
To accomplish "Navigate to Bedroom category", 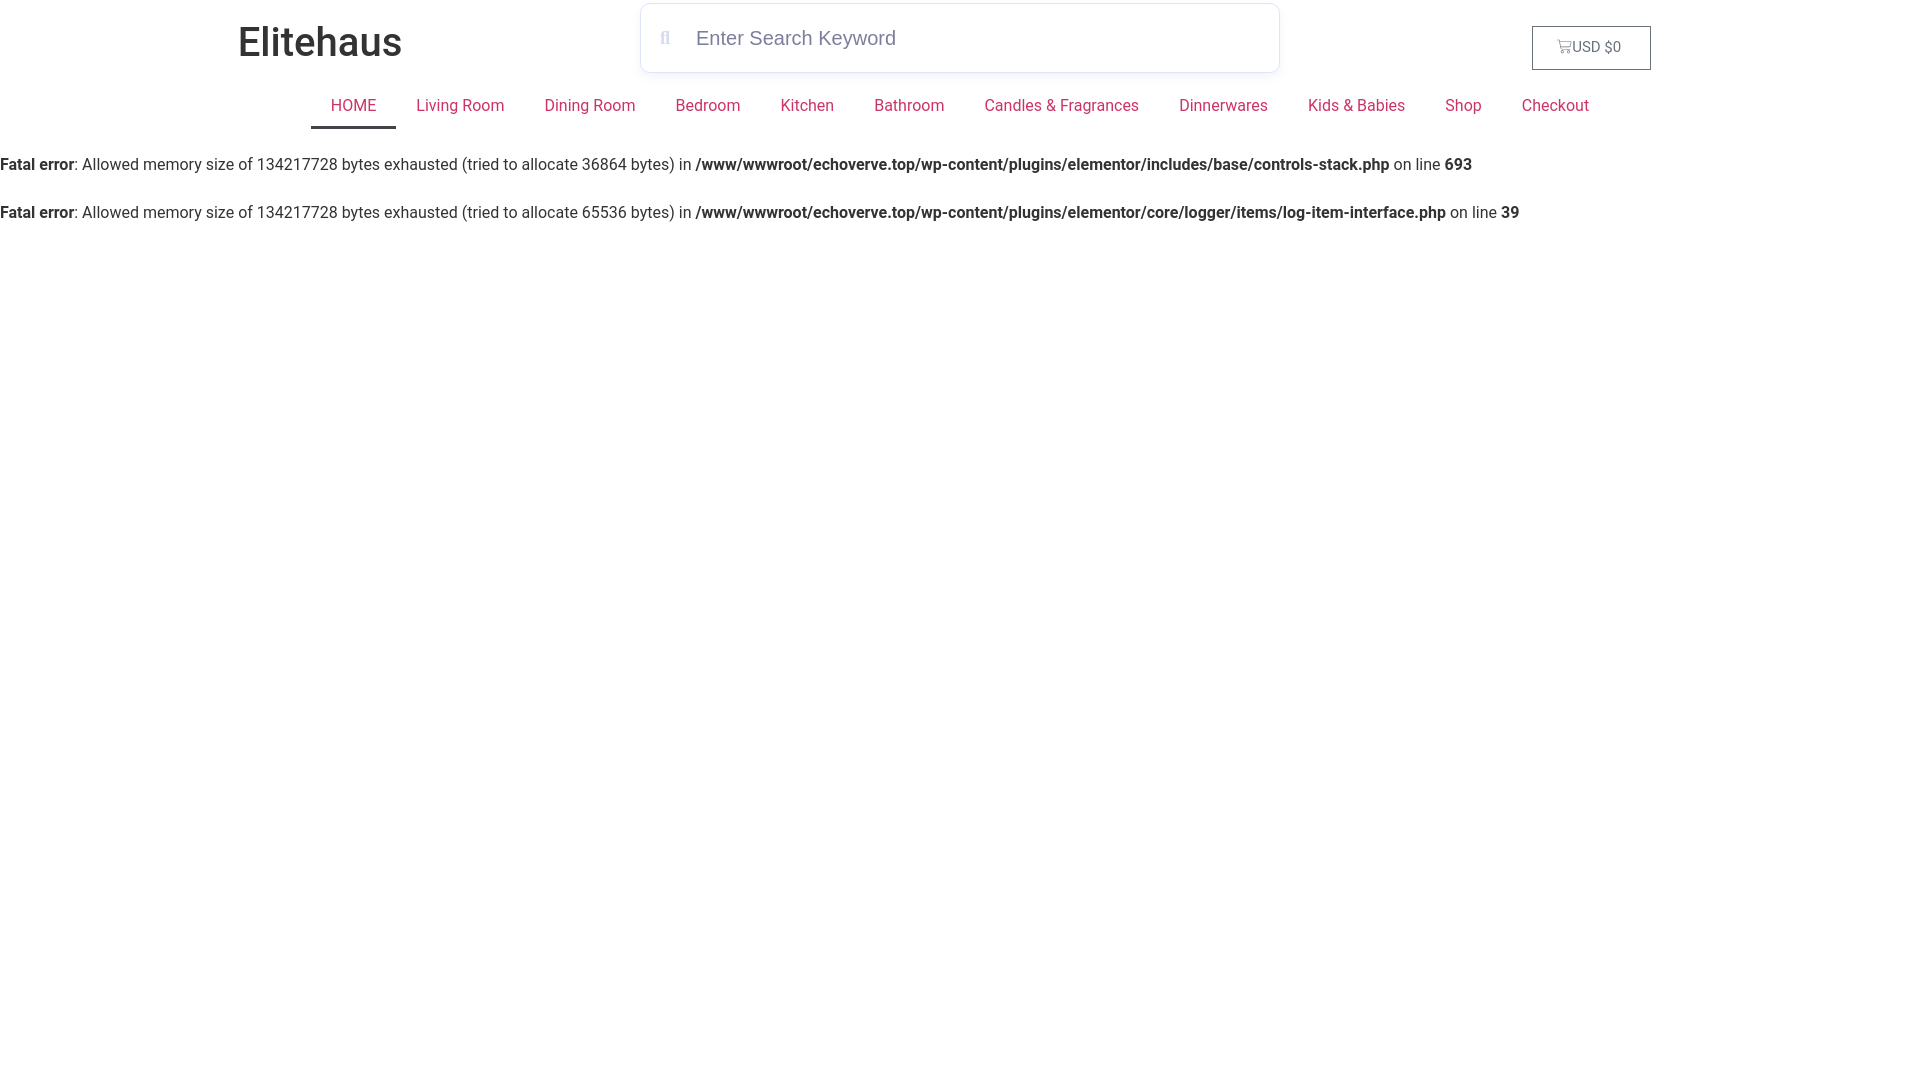I will point(708,106).
